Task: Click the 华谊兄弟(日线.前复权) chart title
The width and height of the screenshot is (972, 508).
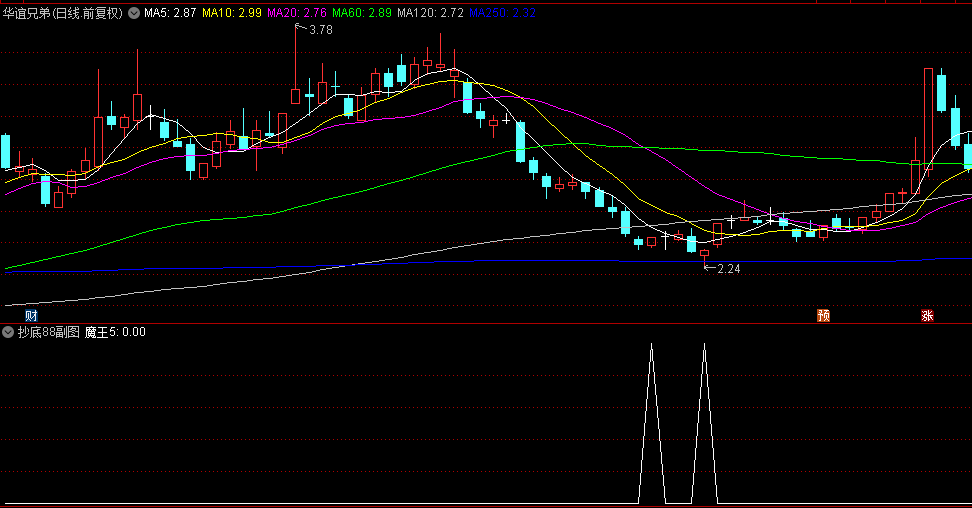Action: (63, 13)
